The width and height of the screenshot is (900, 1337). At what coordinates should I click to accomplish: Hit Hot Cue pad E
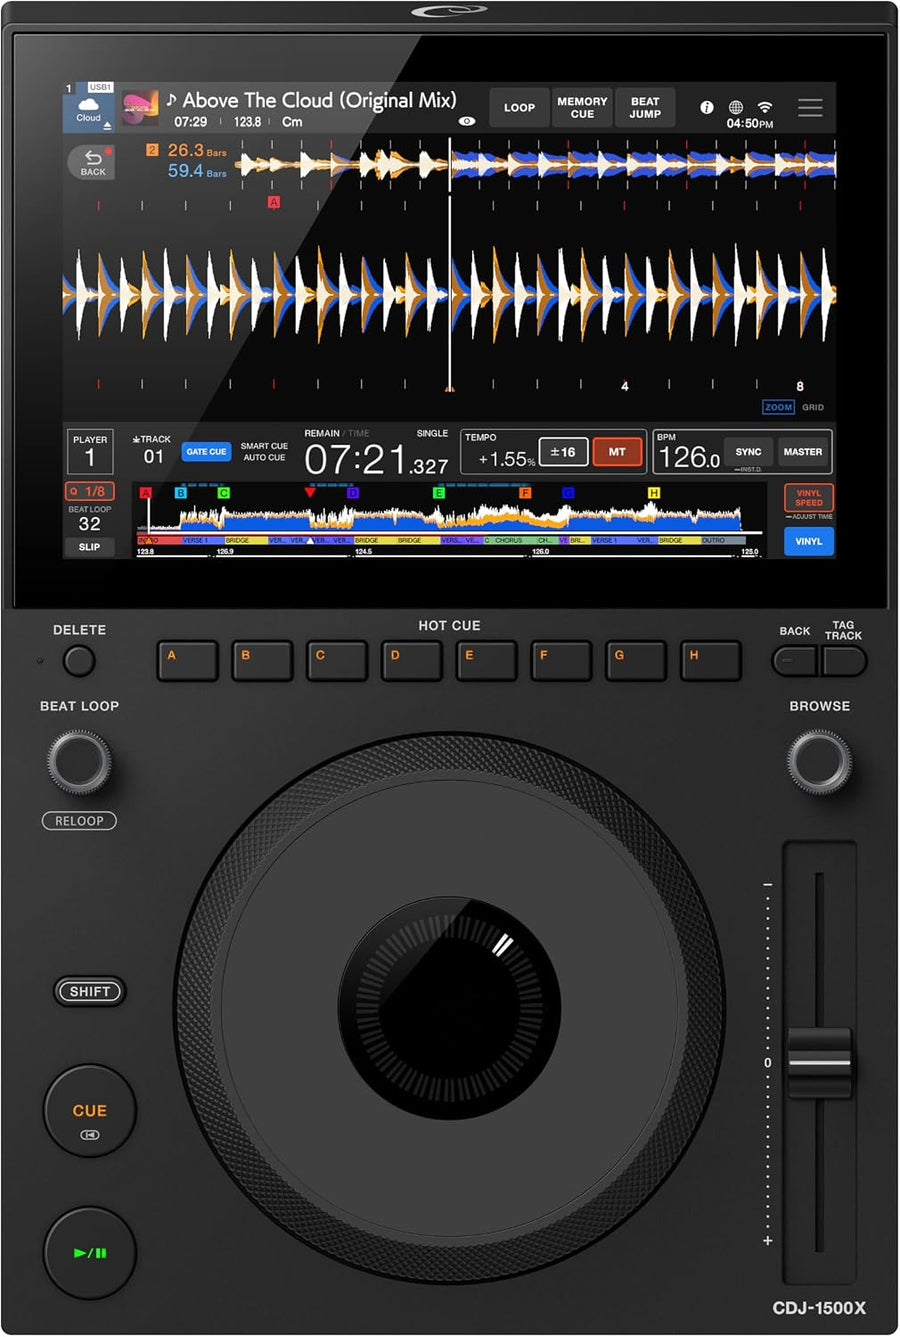(486, 661)
